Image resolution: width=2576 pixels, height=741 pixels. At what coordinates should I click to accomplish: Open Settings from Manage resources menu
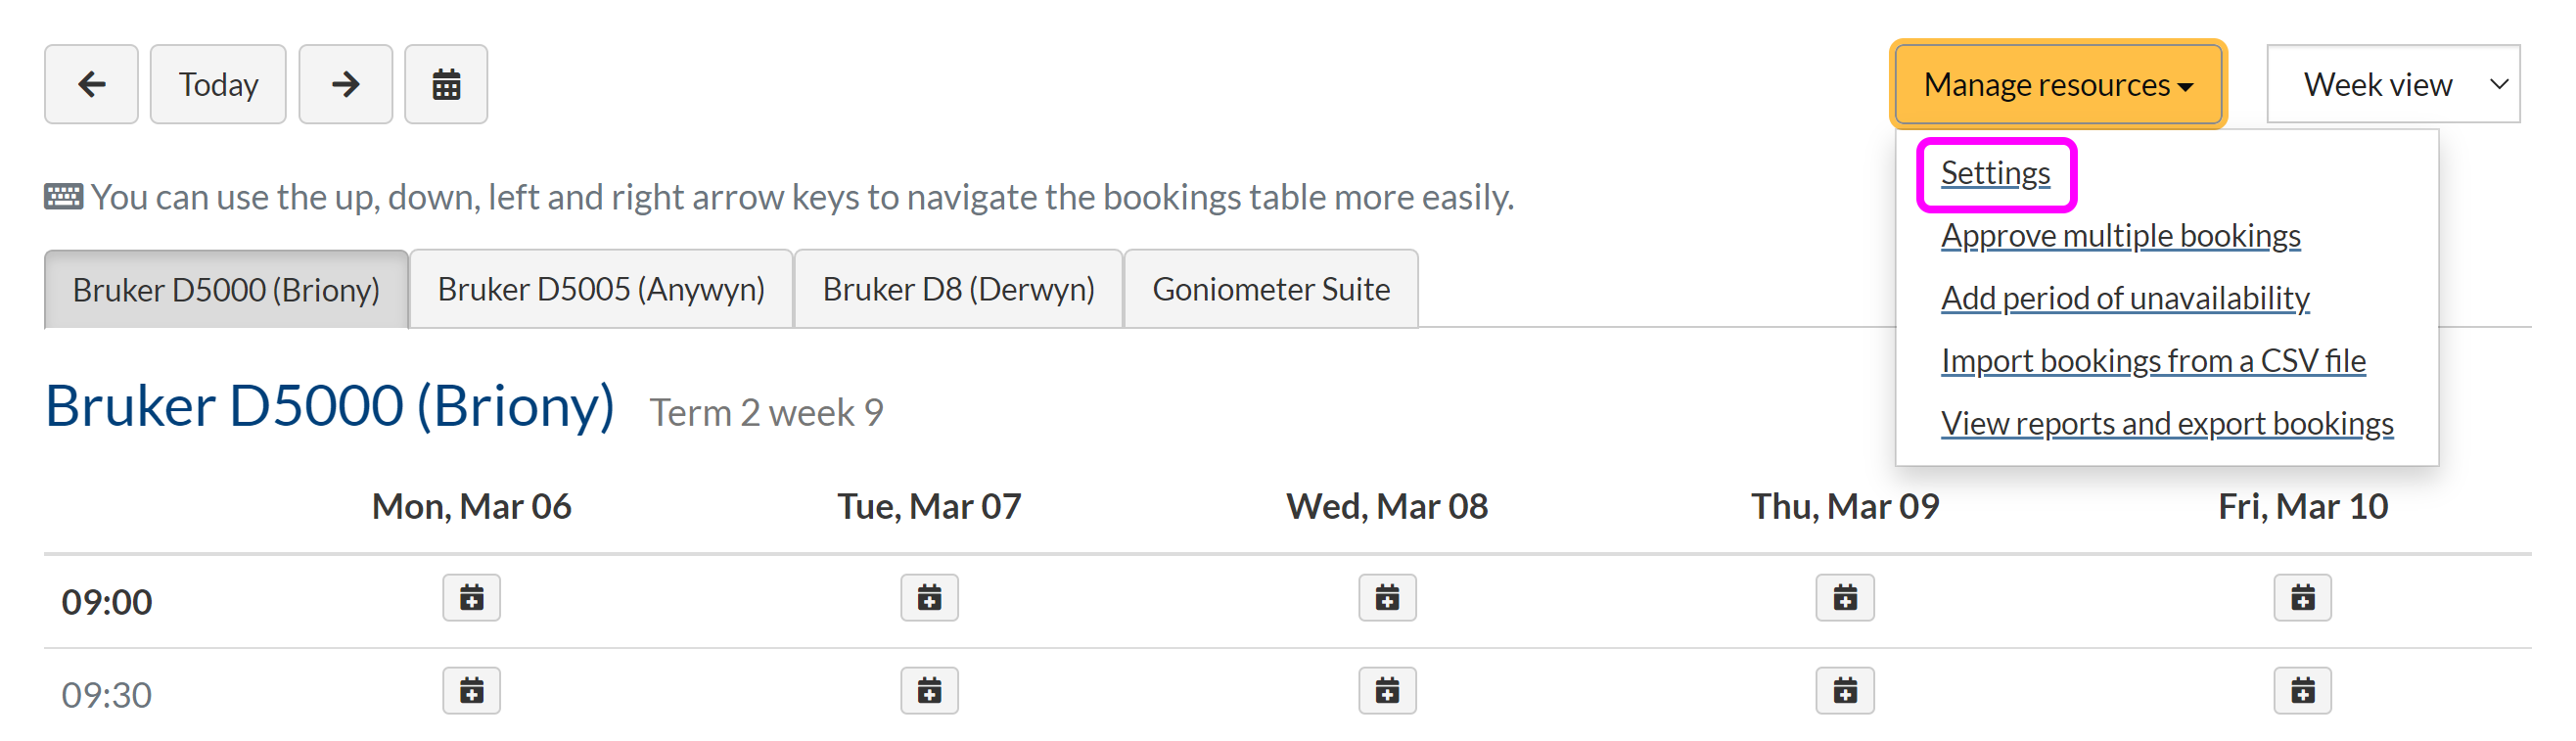(1995, 173)
